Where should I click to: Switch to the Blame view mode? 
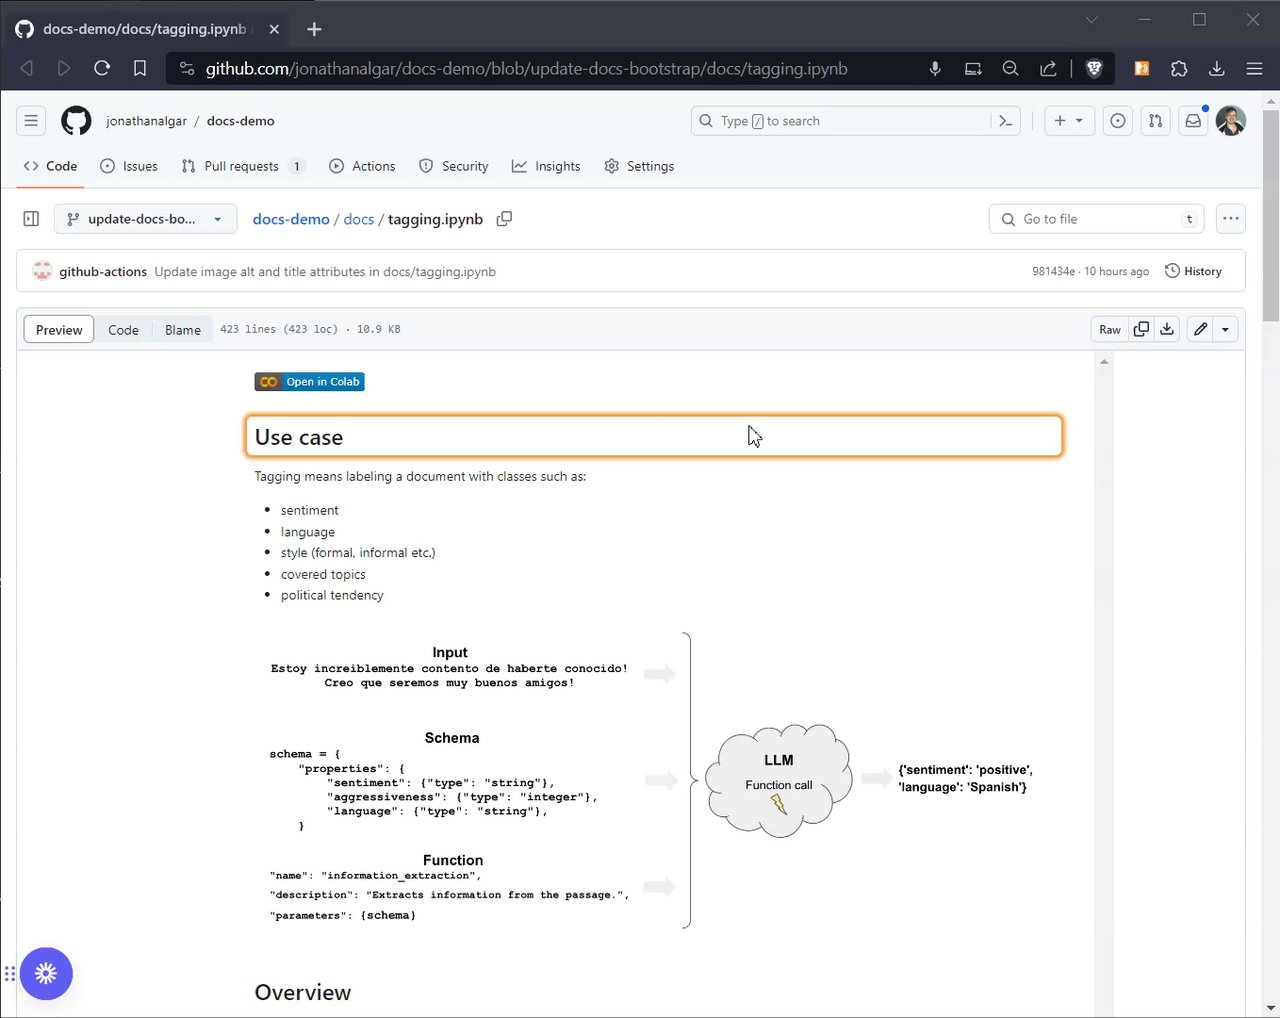click(183, 330)
